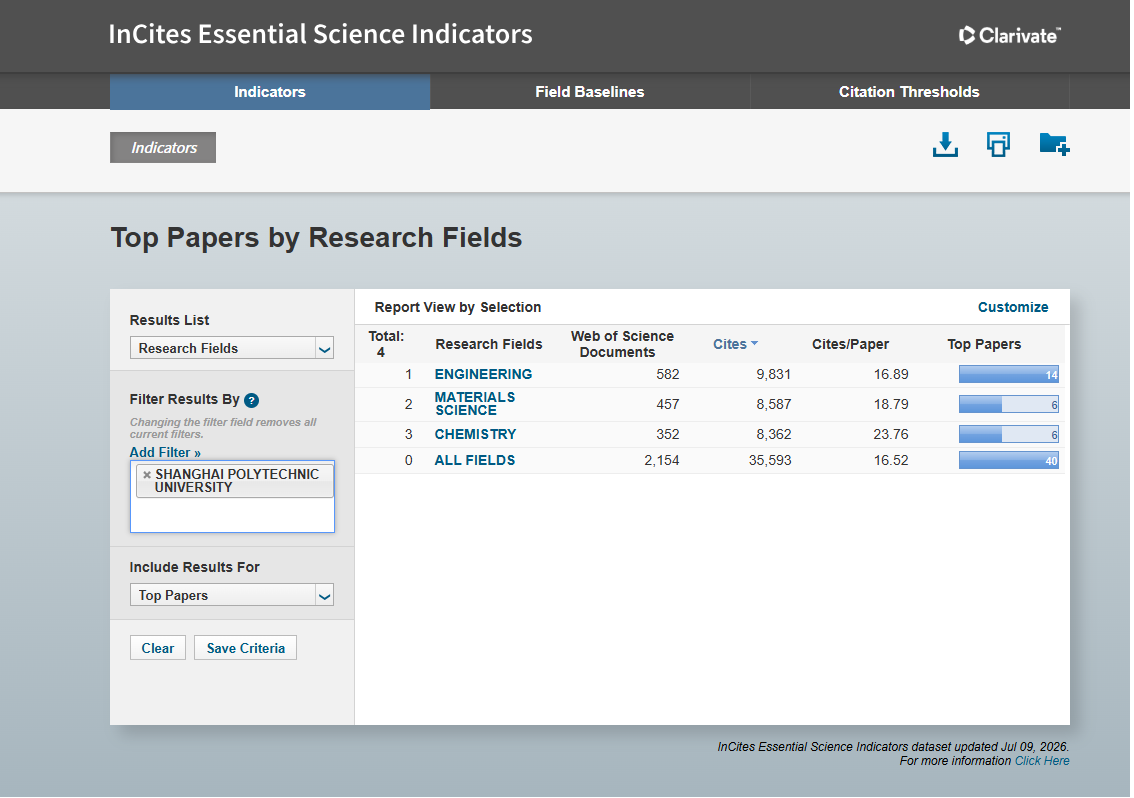Select the Chemistry cites per paper 23.76
This screenshot has height=798, width=1134.
pyautogui.click(x=891, y=434)
